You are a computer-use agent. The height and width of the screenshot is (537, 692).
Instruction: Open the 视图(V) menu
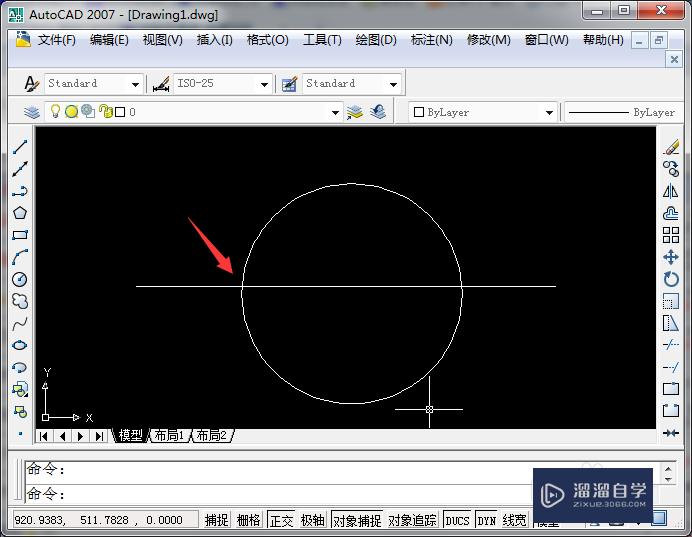(x=162, y=40)
